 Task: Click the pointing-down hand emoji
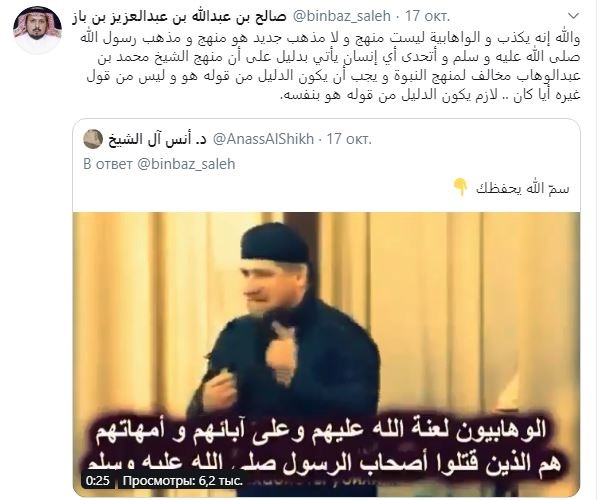460,188
